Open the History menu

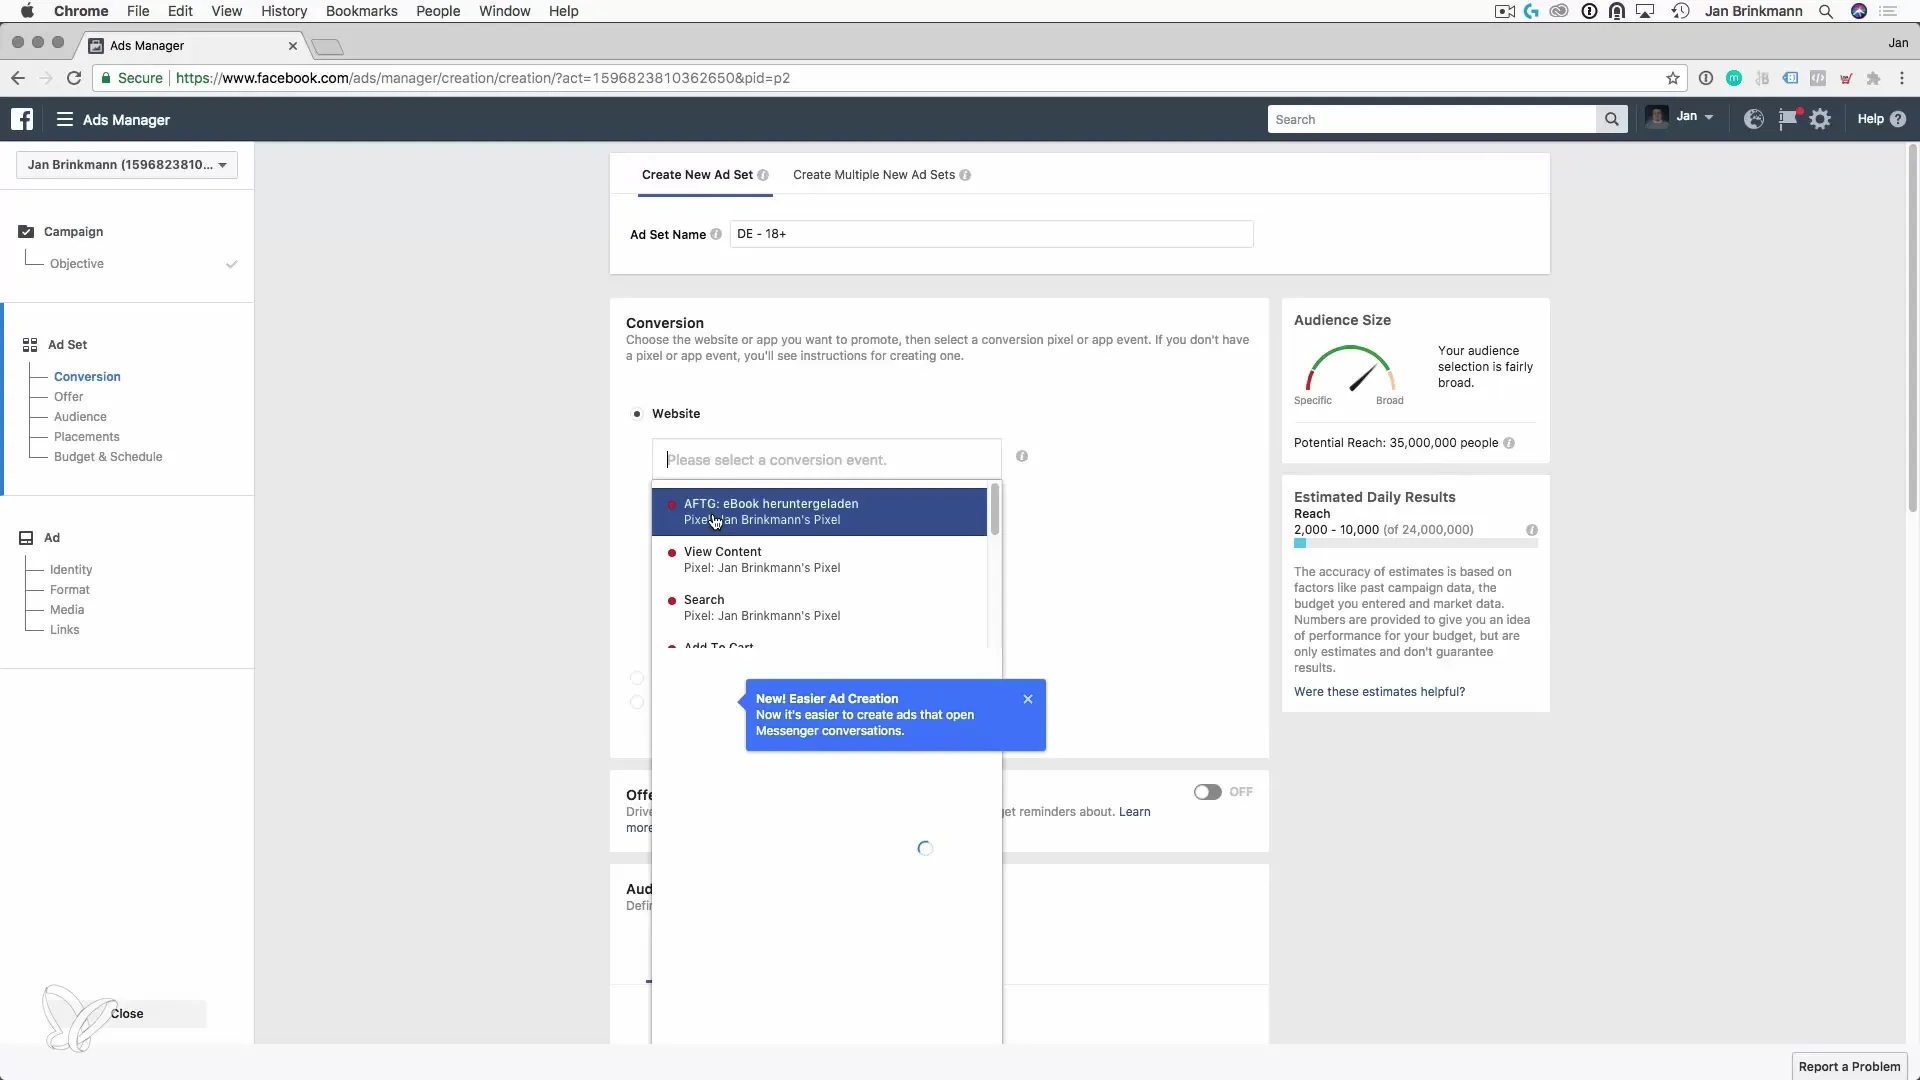(x=284, y=11)
